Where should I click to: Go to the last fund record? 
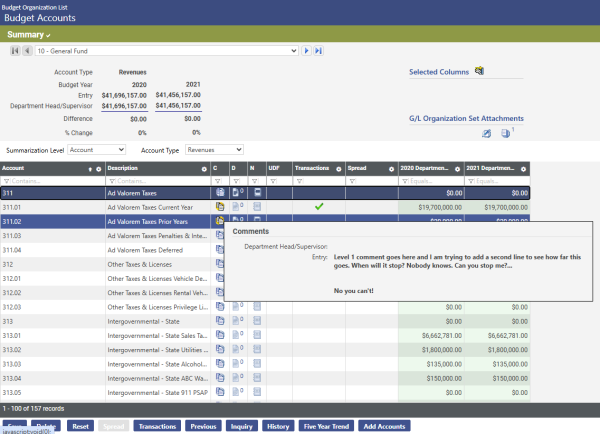pyautogui.click(x=319, y=50)
